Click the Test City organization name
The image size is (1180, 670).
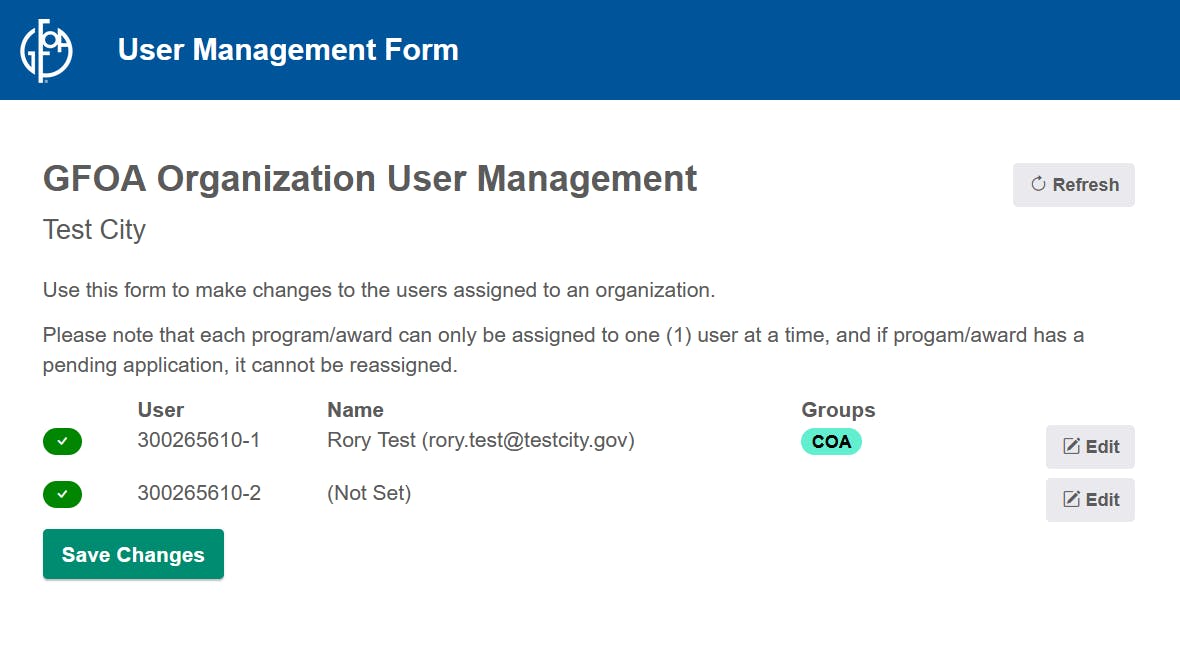[x=94, y=230]
